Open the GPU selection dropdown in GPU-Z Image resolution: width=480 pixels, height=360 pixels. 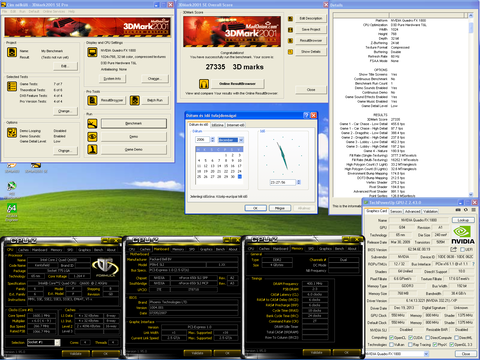pyautogui.click(x=426, y=353)
